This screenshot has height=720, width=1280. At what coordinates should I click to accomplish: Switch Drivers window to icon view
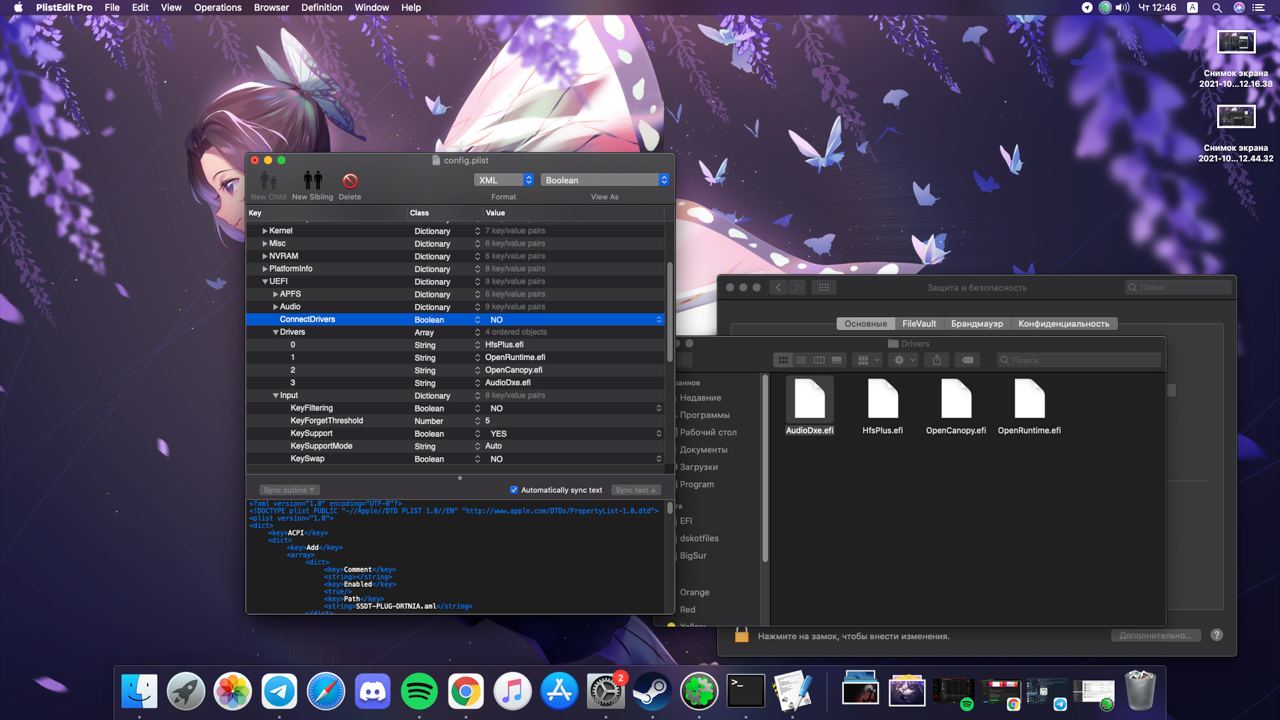[x=783, y=360]
